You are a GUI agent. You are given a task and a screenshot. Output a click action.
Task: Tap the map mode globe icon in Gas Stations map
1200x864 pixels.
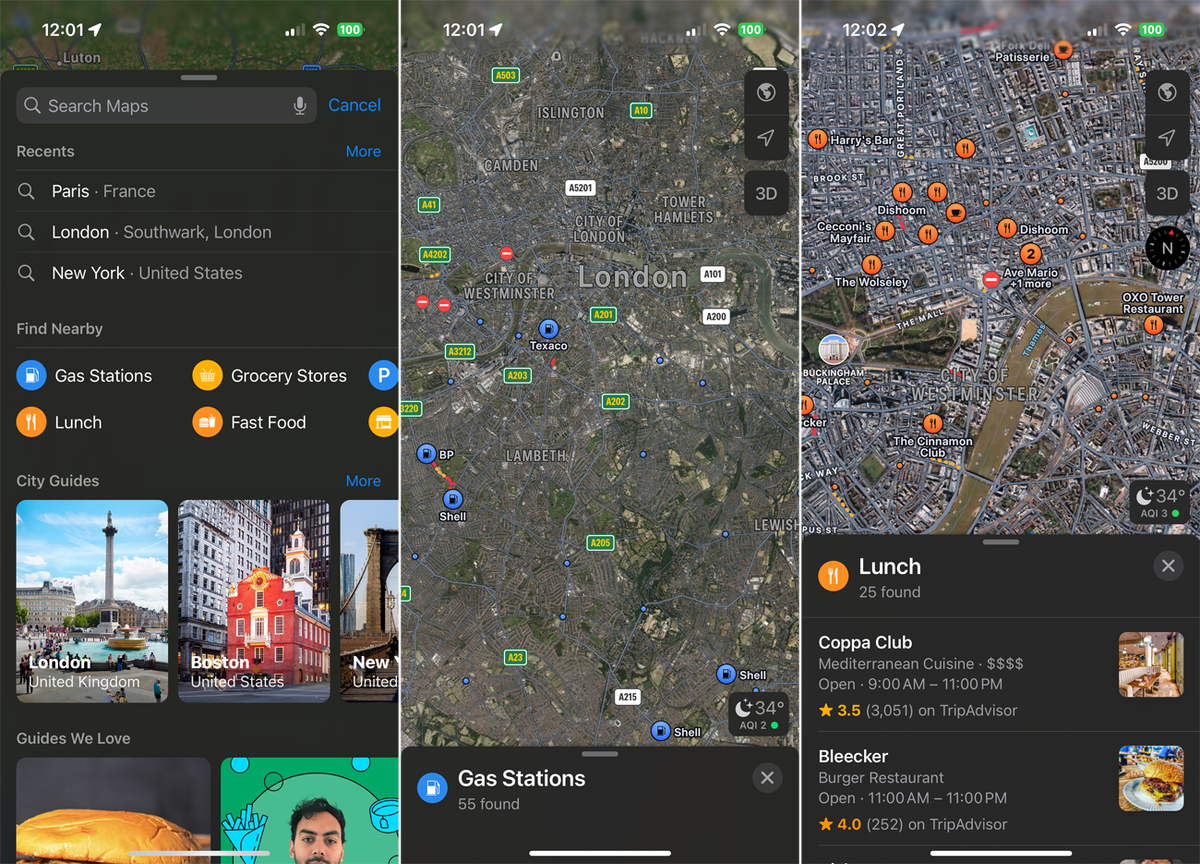click(766, 93)
